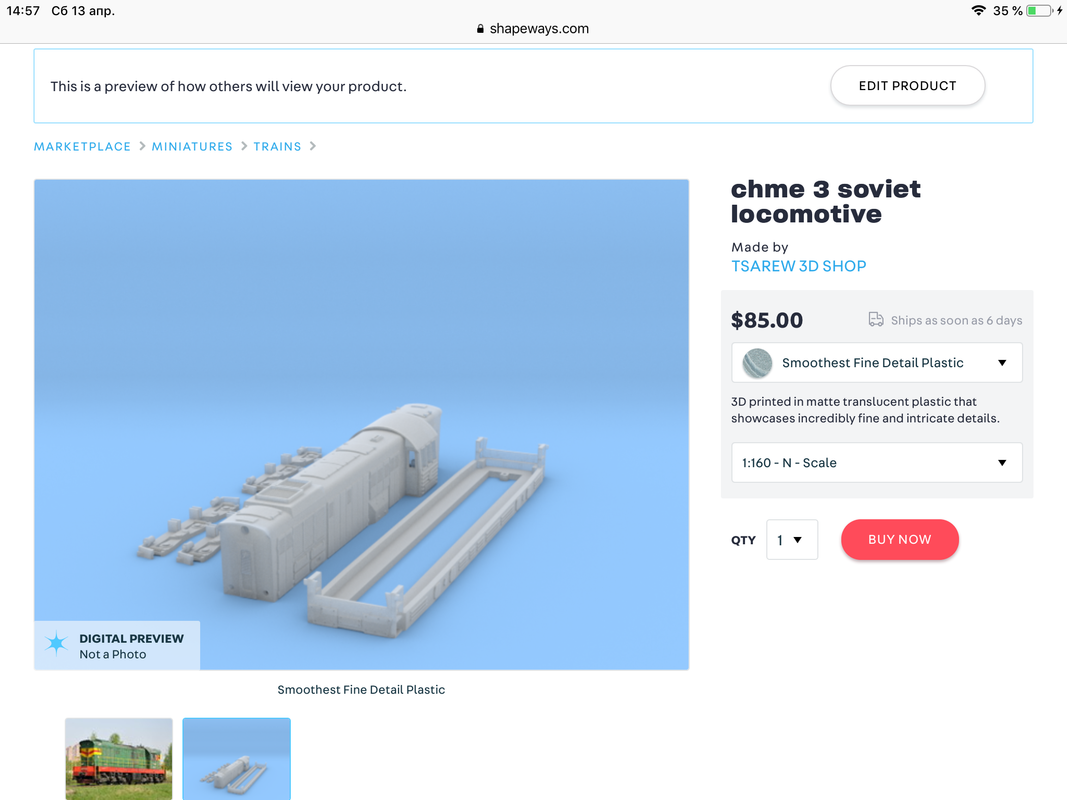
Task: Navigate to the TRAINS breadcrumb
Action: click(278, 146)
